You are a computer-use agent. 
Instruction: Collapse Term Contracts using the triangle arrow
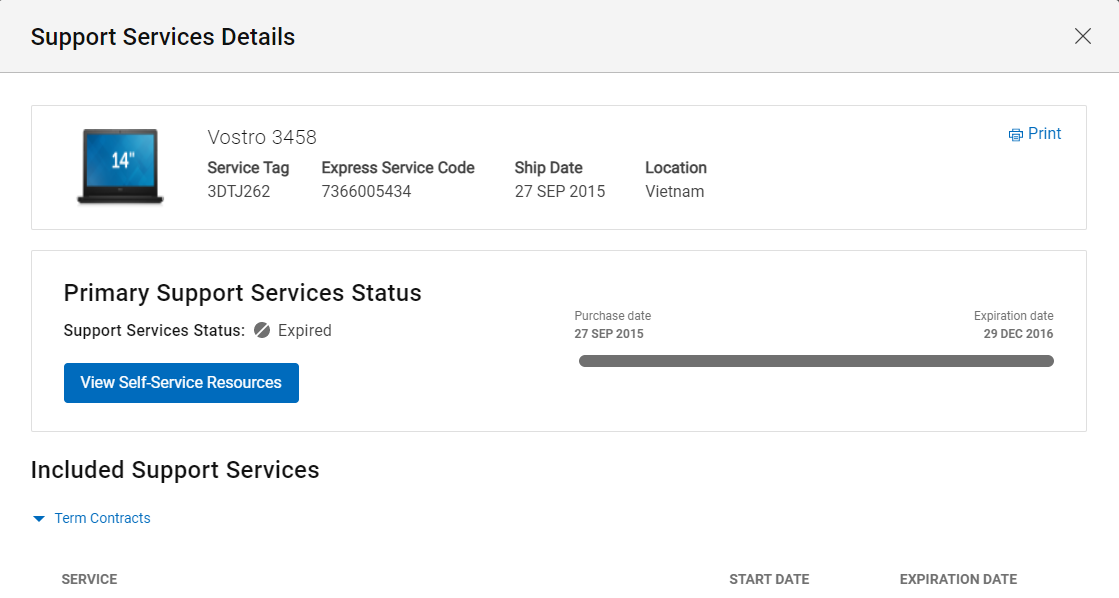coord(39,519)
